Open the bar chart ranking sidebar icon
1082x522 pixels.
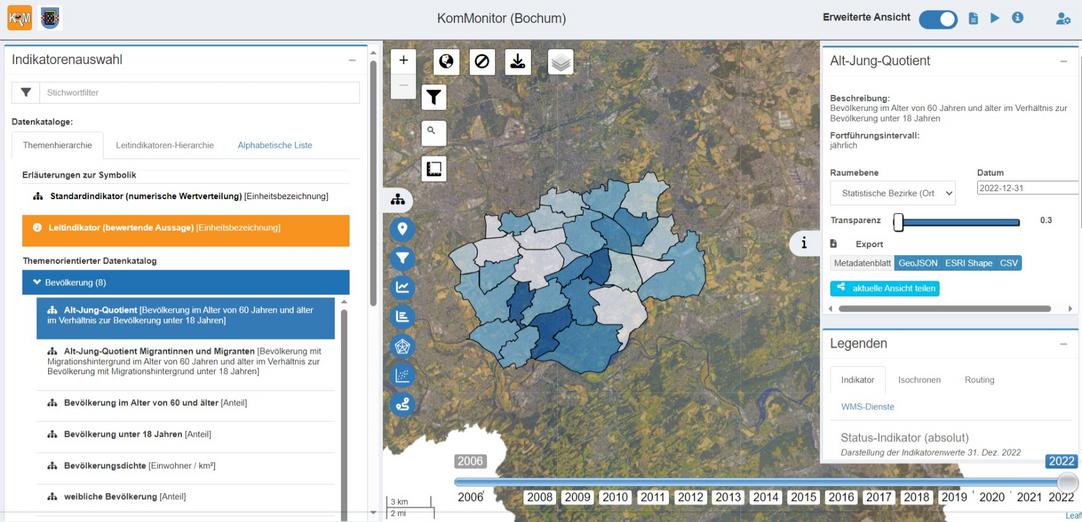pos(403,317)
